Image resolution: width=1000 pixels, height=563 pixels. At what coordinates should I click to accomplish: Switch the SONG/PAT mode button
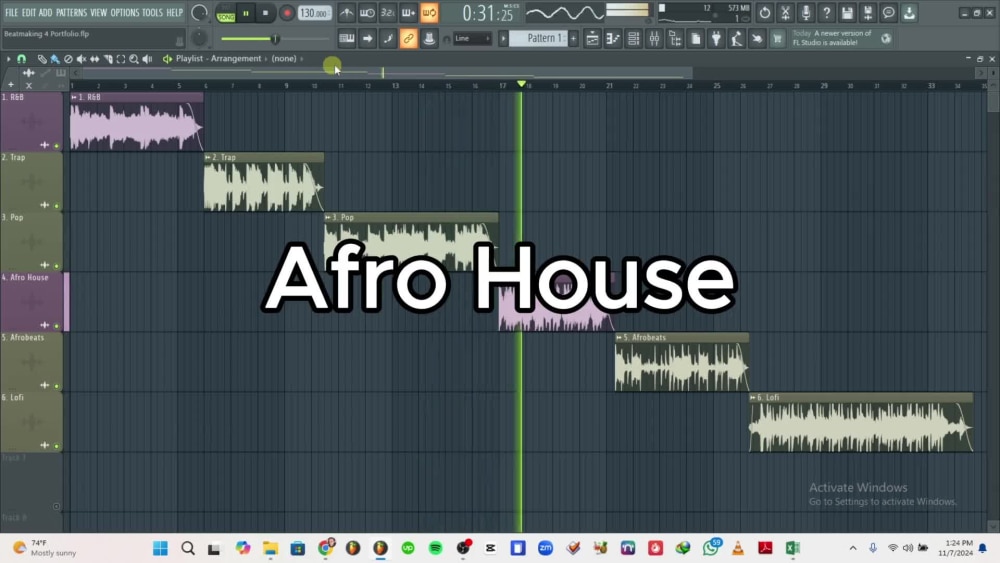pyautogui.click(x=225, y=13)
